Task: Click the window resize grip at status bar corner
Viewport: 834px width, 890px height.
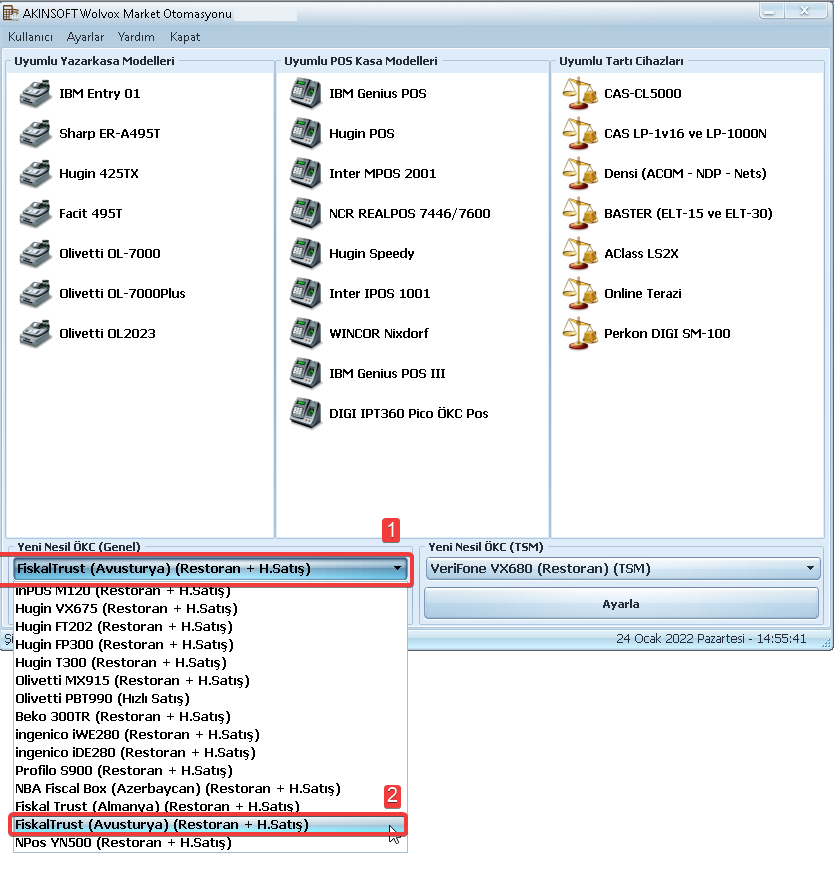Action: pyautogui.click(x=826, y=643)
